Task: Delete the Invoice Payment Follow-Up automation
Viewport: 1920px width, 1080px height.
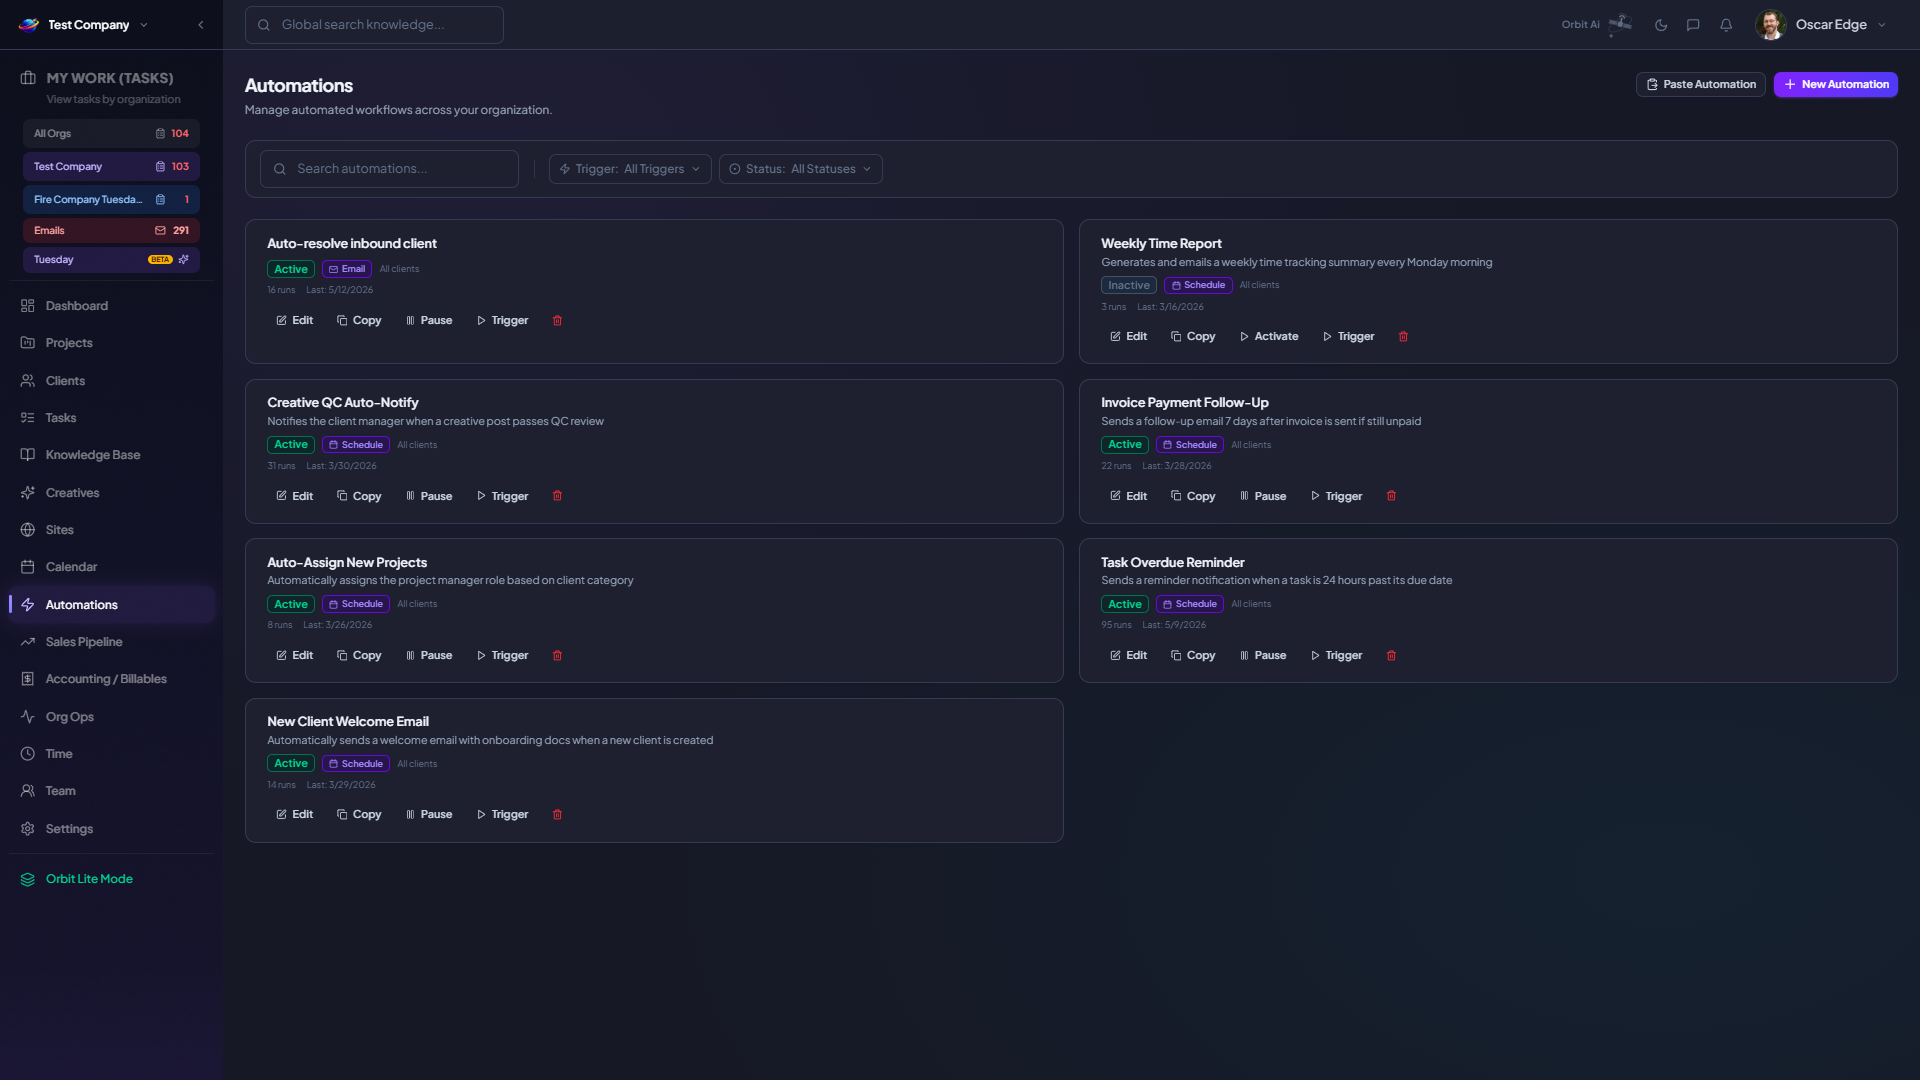Action: [1391, 496]
